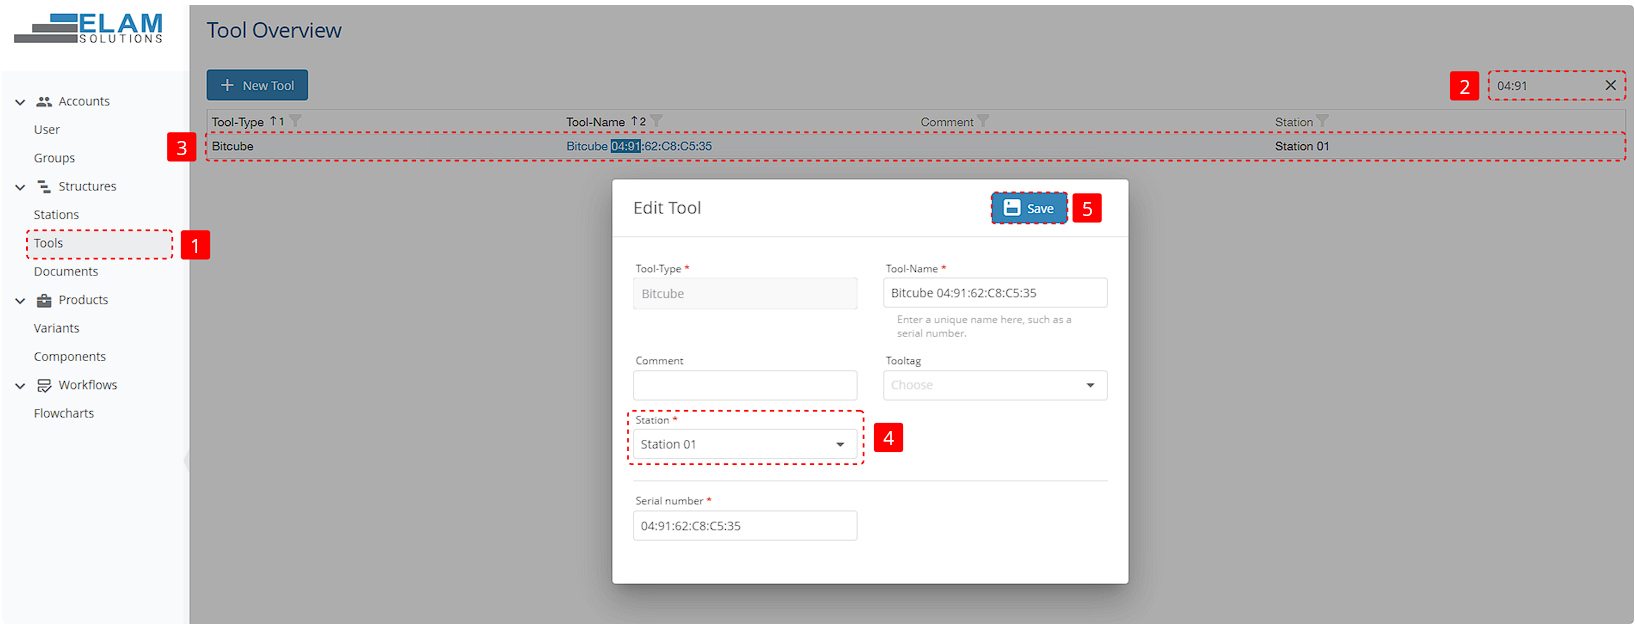Click the ELAM Solutions logo
Screen dimensions: 1635x625
coord(89,28)
